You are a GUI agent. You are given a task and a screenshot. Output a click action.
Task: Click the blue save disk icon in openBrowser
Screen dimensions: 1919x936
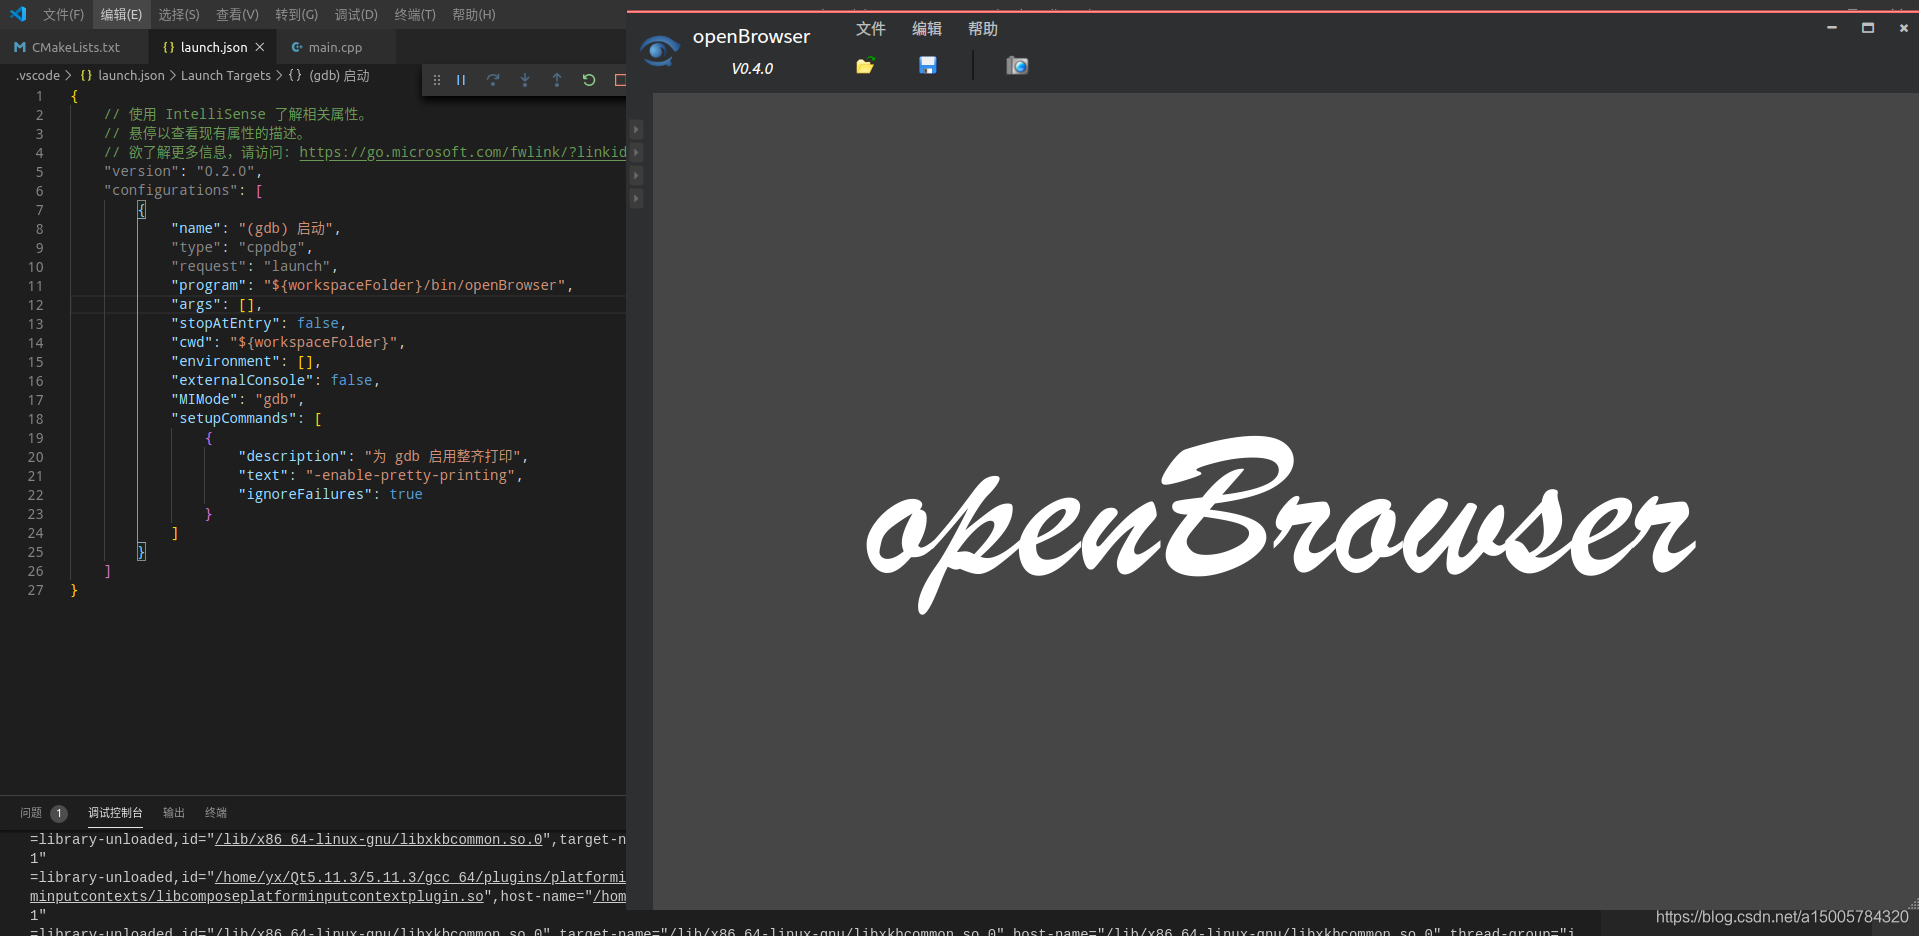point(928,65)
